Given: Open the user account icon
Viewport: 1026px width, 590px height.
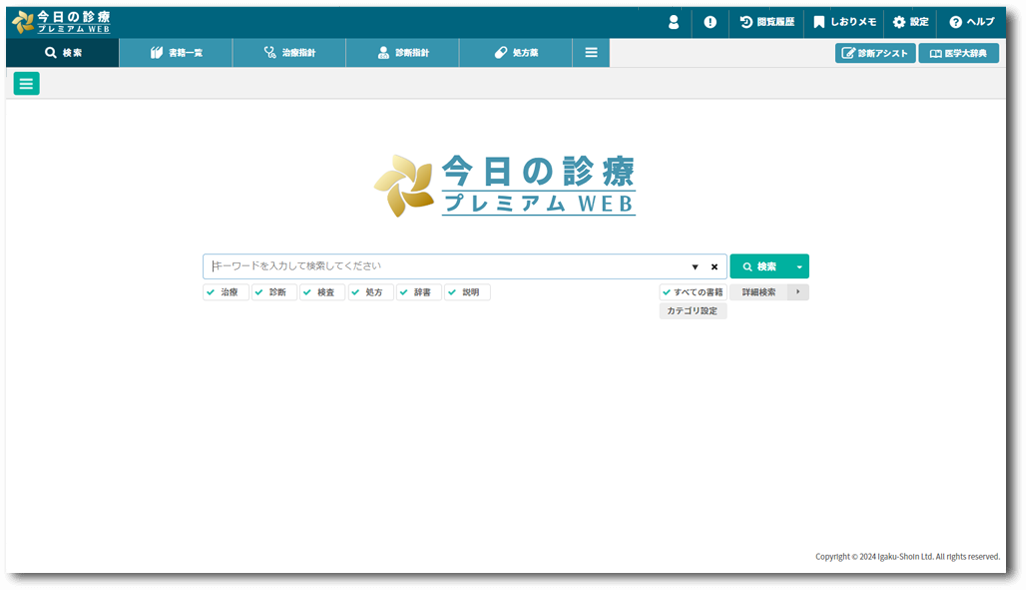Looking at the screenshot, I should (x=673, y=22).
